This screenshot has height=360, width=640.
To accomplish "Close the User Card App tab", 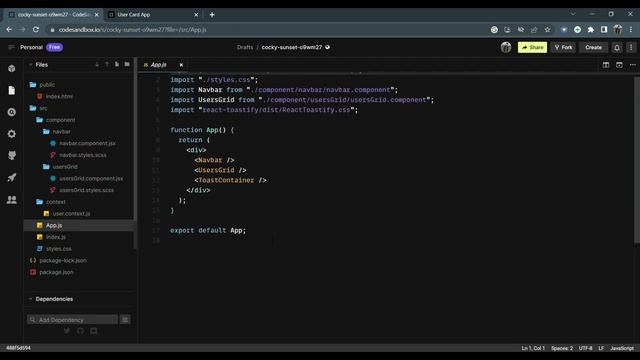I will [196, 15].
